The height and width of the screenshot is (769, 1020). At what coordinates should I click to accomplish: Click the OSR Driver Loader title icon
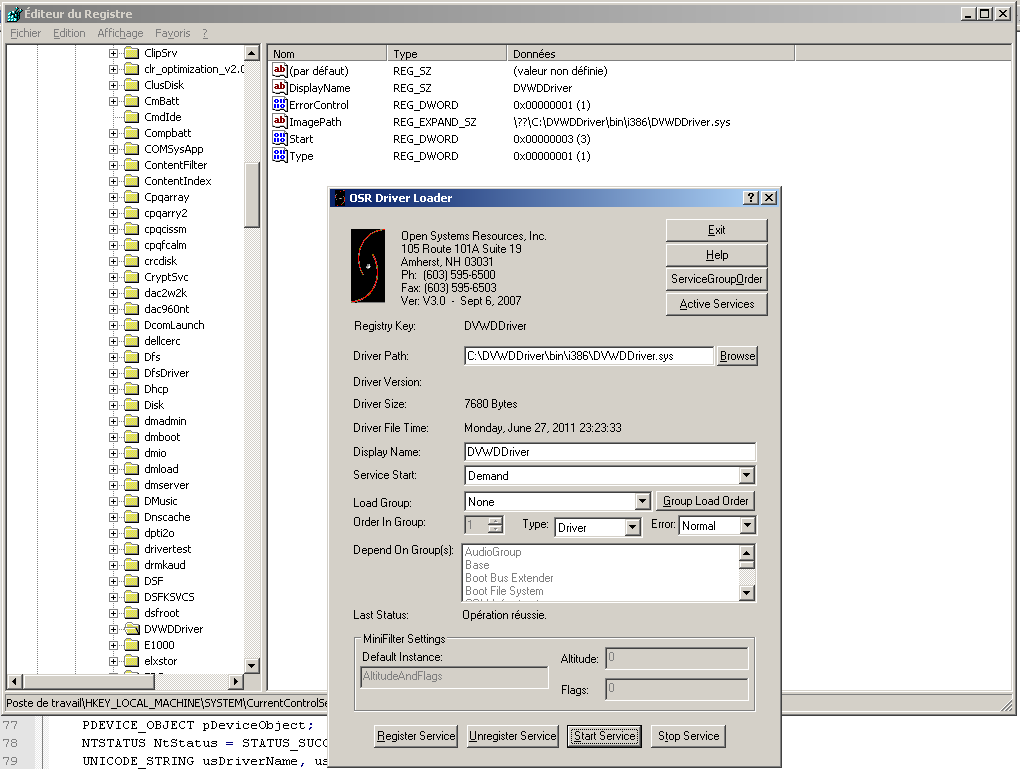point(340,198)
